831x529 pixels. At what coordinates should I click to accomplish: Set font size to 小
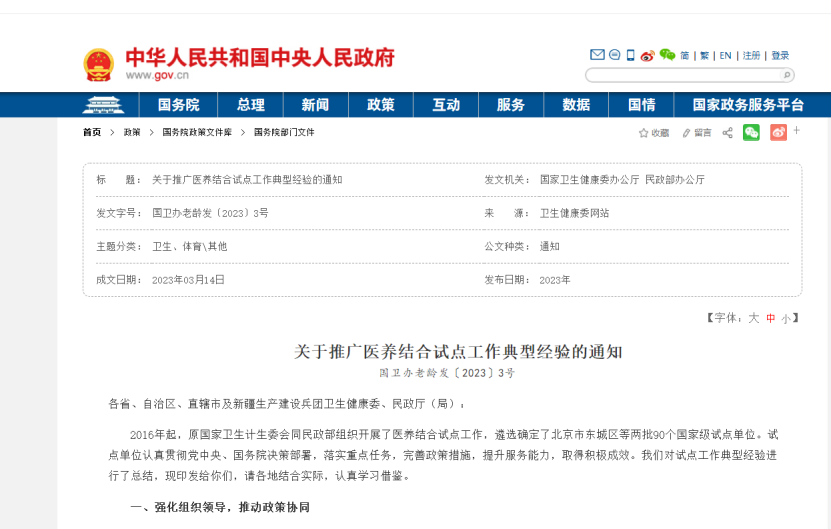(x=786, y=319)
